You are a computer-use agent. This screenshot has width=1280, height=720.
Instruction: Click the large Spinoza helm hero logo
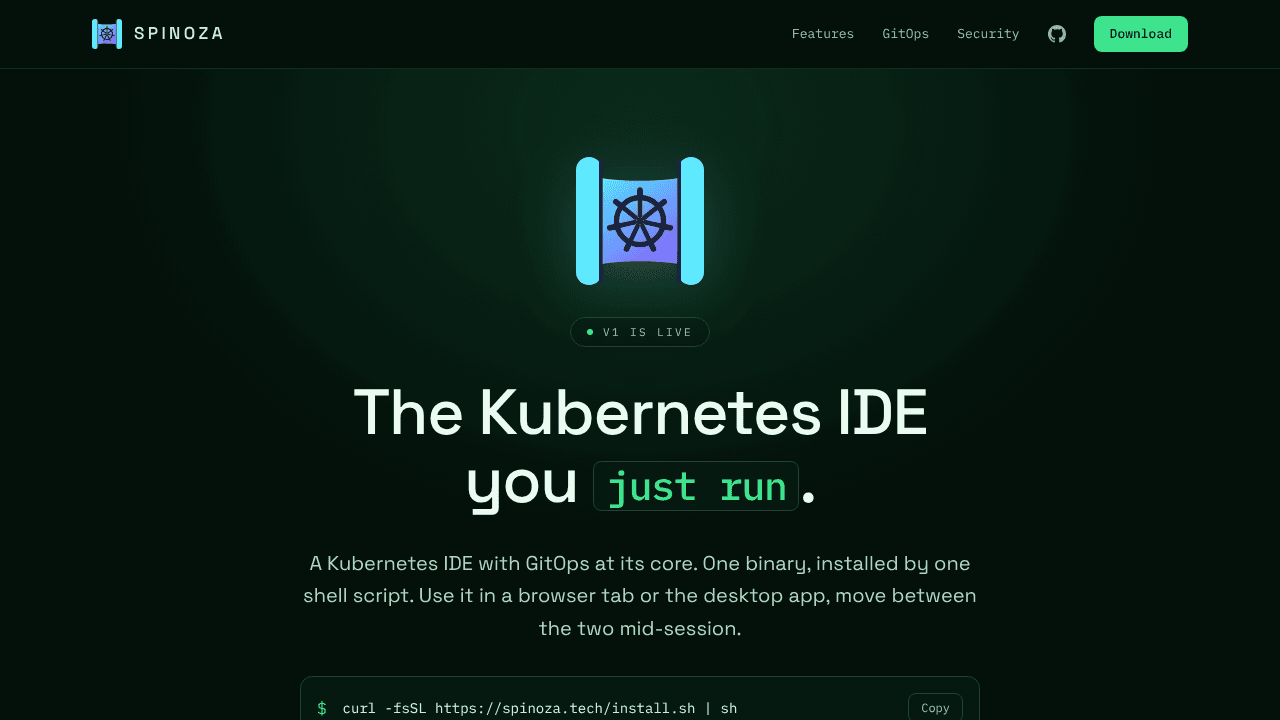pyautogui.click(x=640, y=221)
